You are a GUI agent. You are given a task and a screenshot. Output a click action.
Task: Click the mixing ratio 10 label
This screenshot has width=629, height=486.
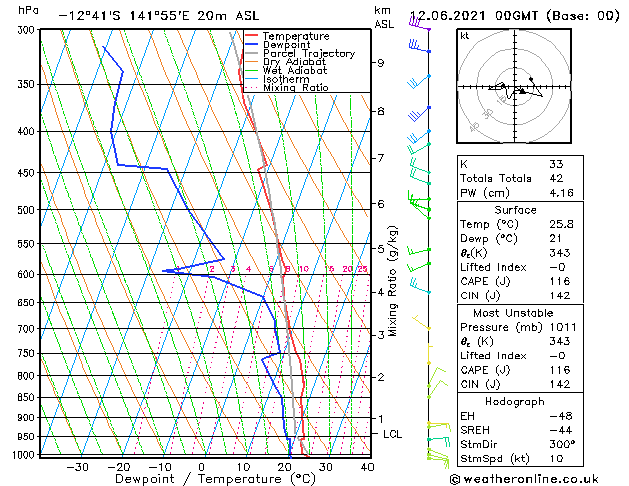point(304,269)
